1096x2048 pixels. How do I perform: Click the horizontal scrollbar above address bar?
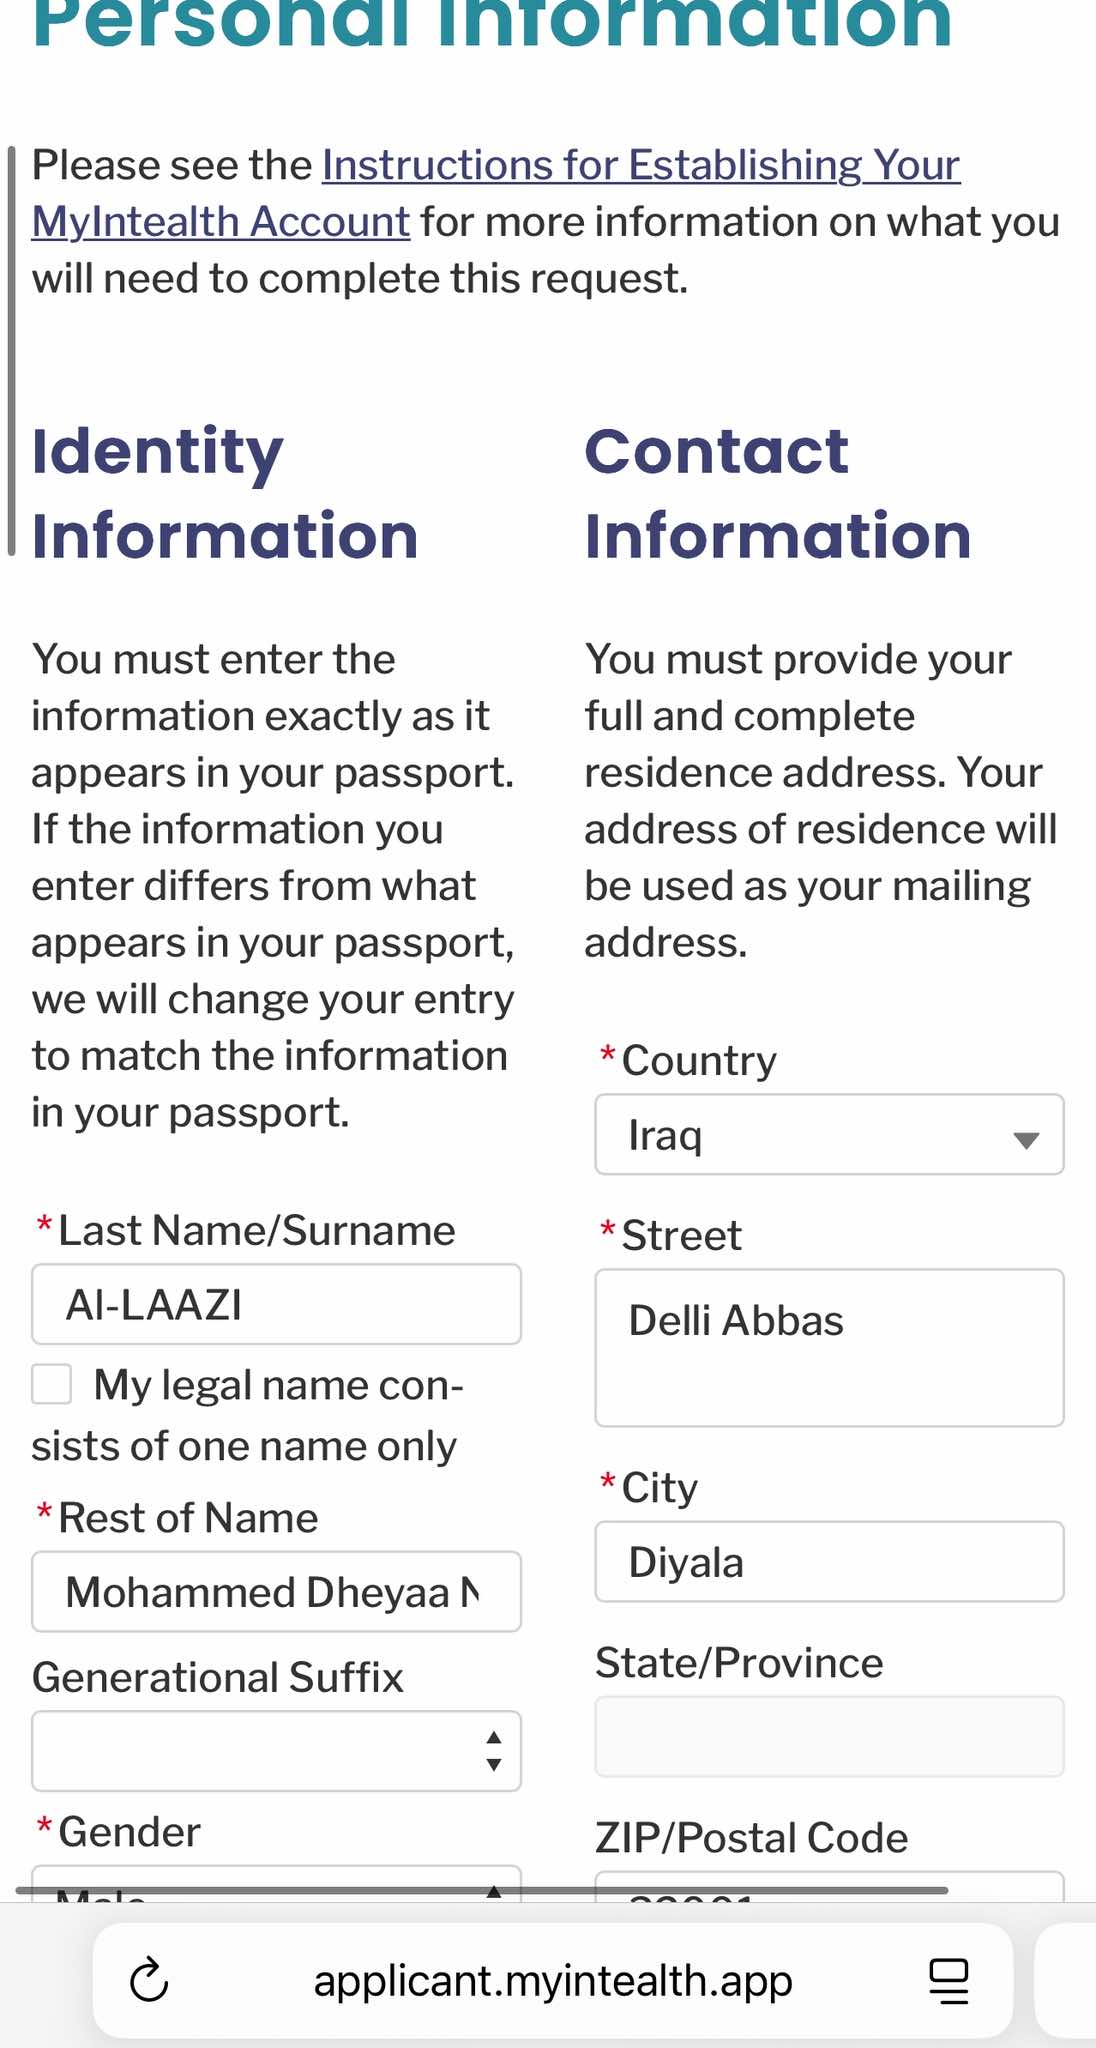tap(480, 1891)
